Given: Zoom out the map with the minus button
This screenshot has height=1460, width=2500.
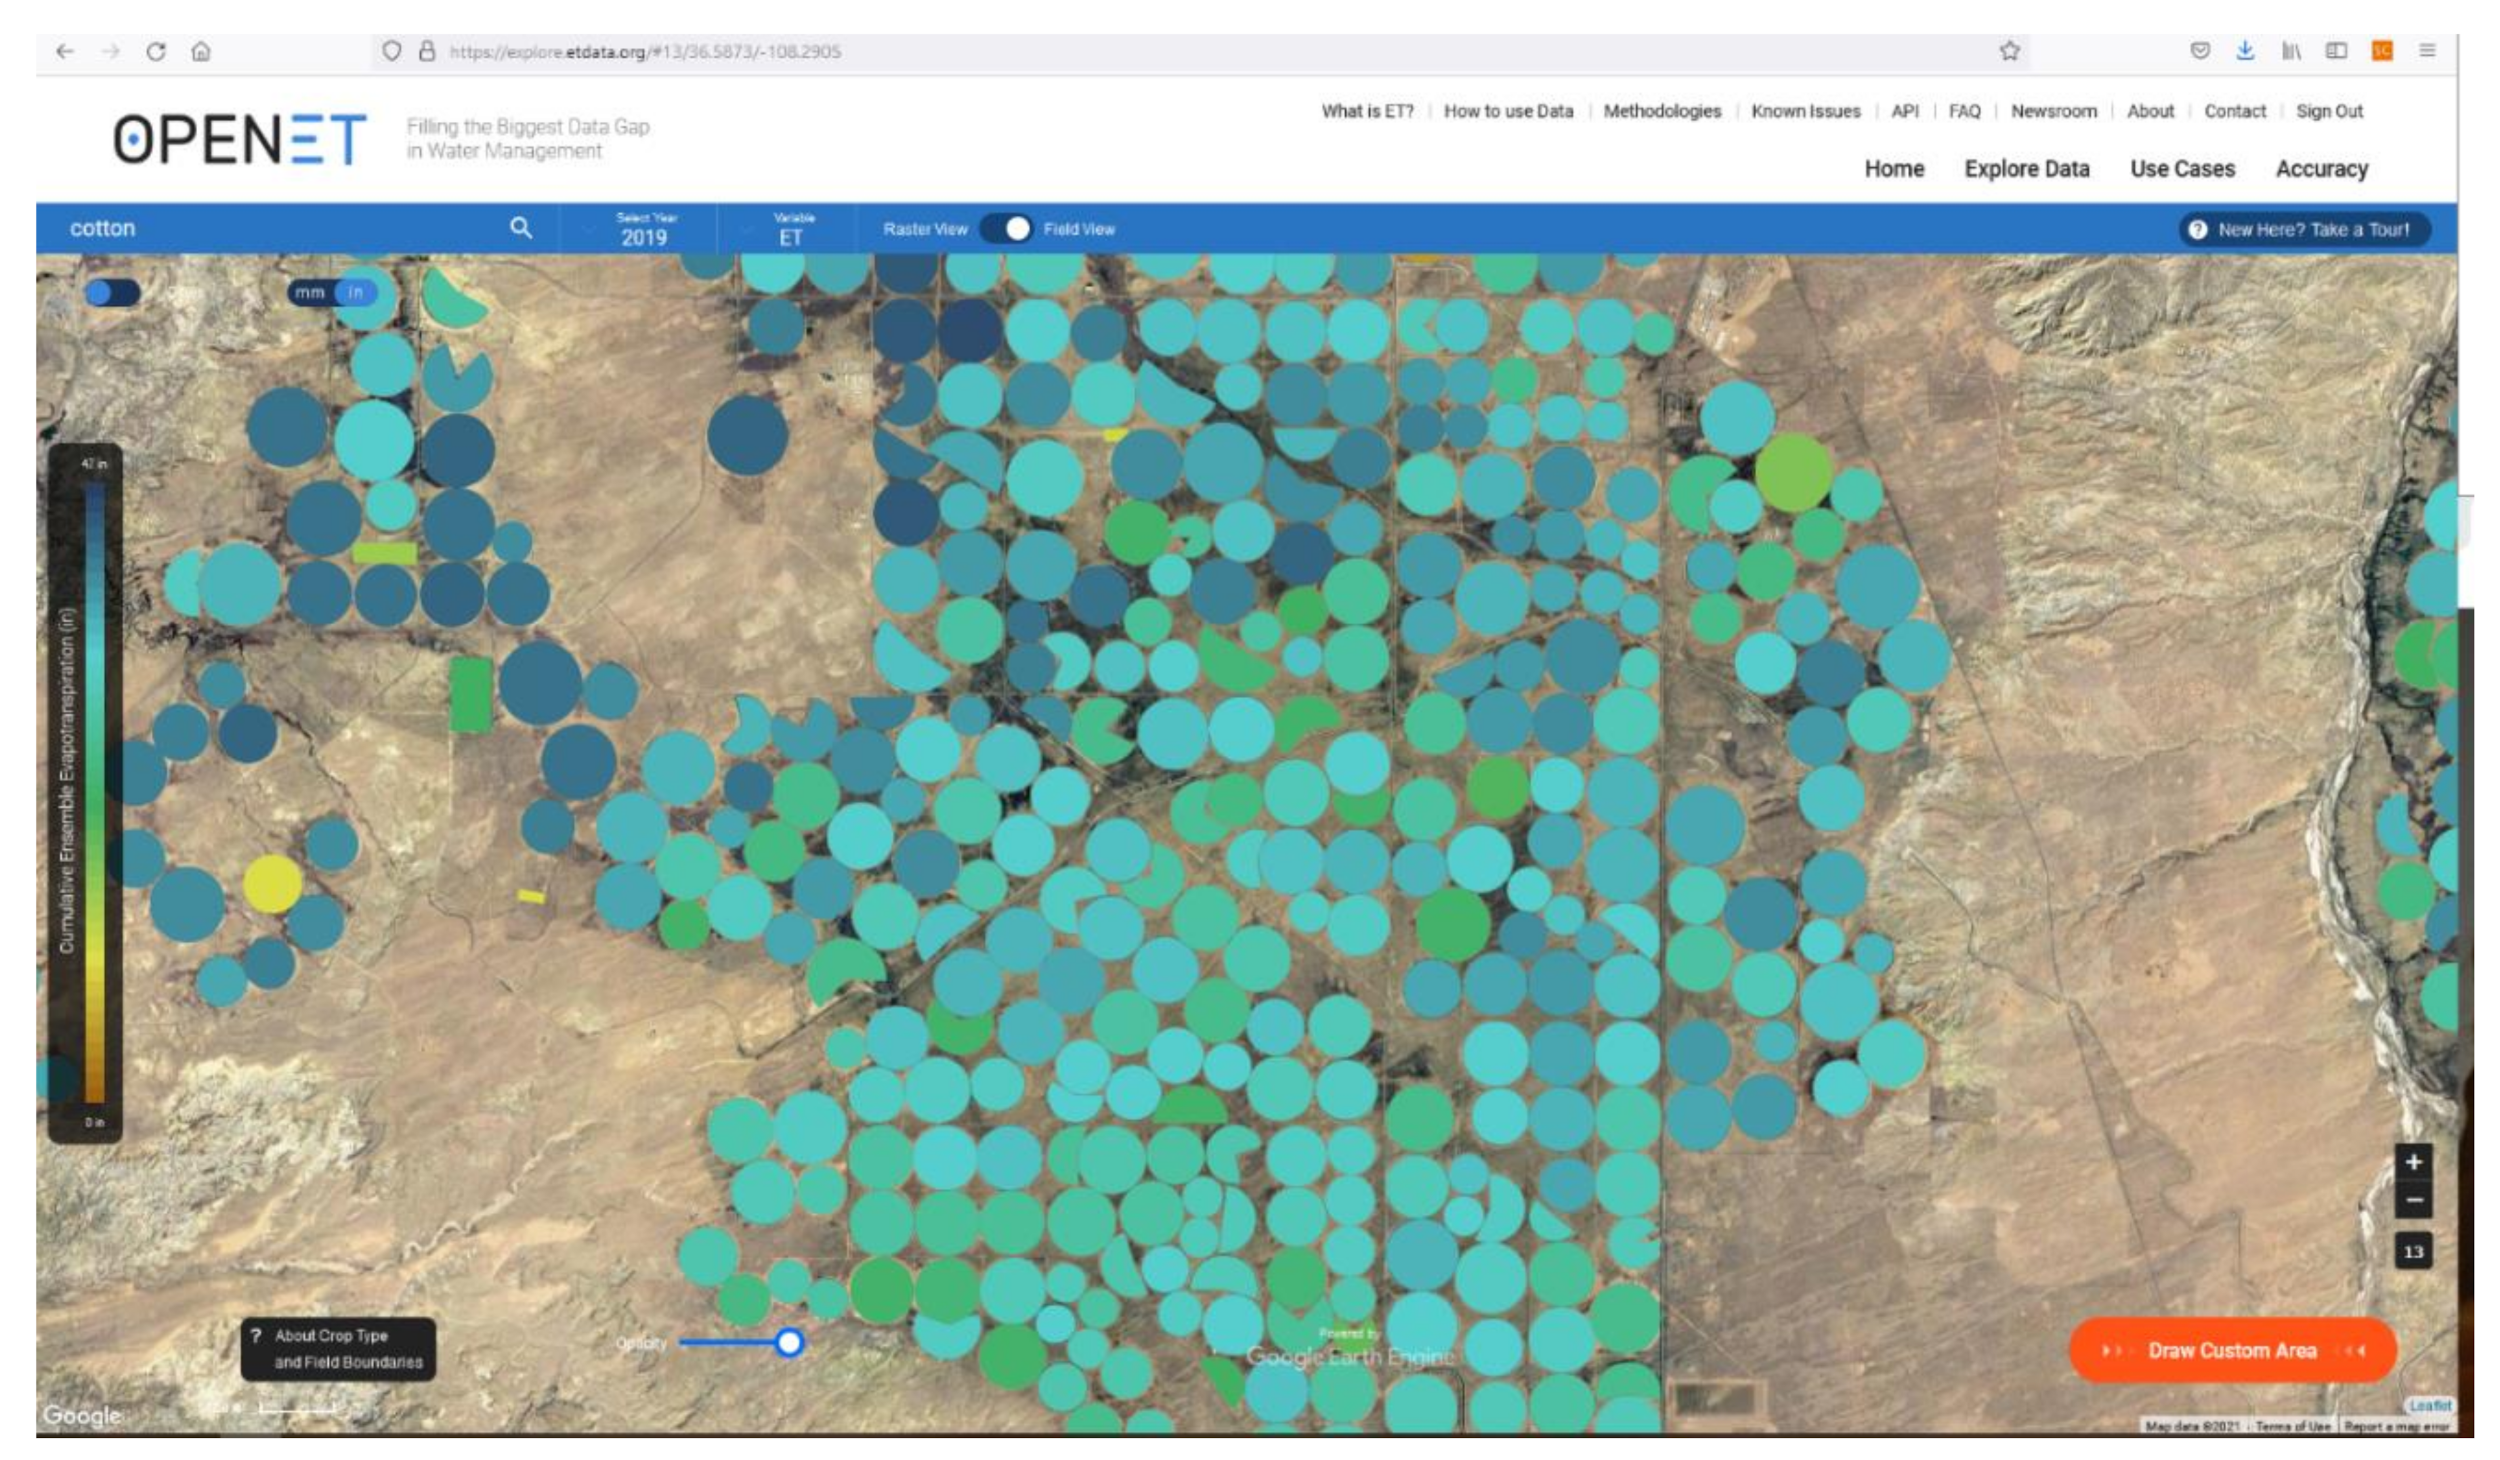Looking at the screenshot, I should click(2414, 1200).
